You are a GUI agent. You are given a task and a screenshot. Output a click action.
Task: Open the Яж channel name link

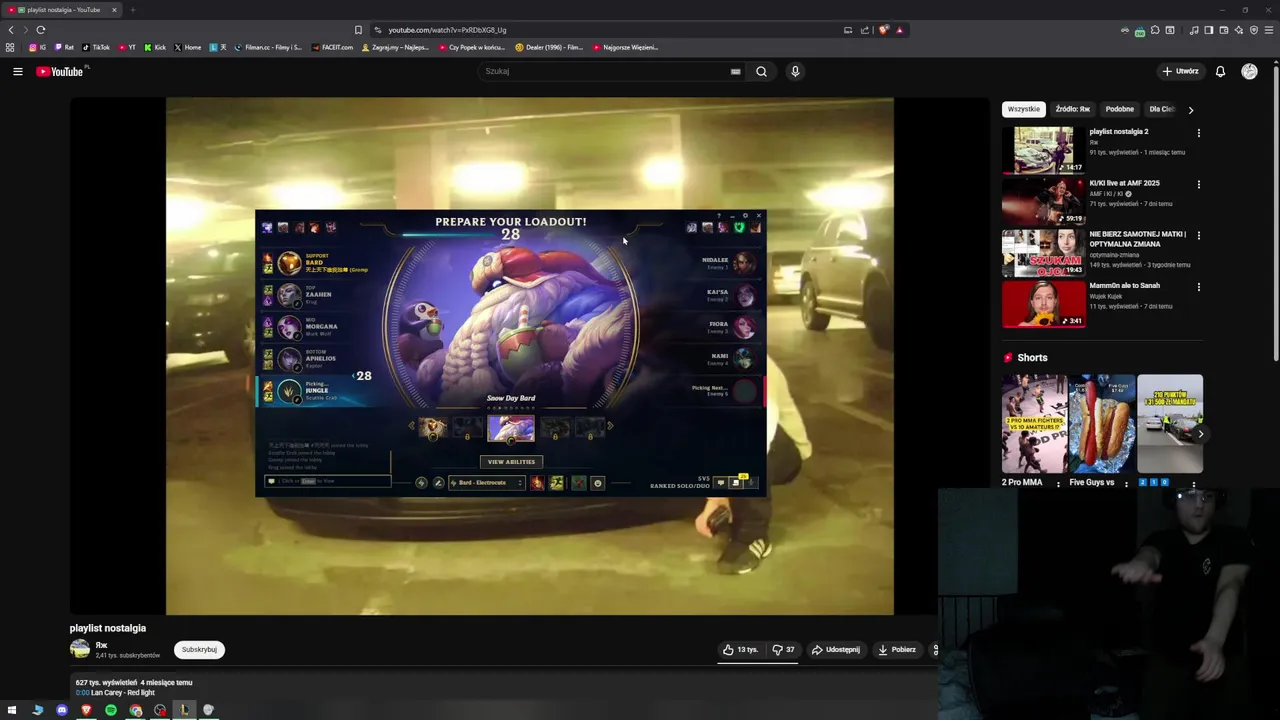(x=101, y=645)
